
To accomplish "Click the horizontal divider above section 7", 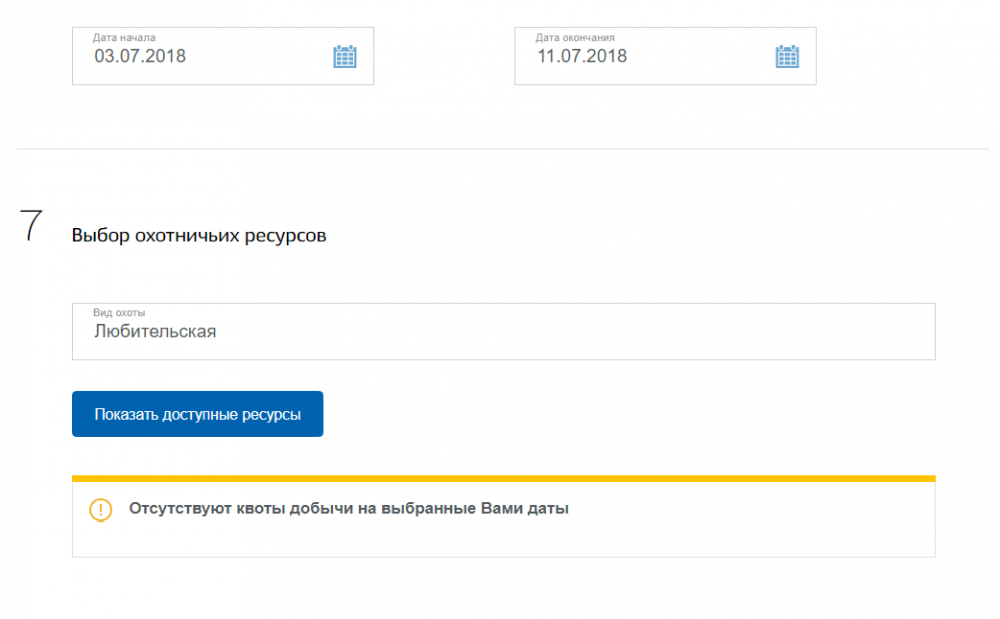I will (x=503, y=149).
